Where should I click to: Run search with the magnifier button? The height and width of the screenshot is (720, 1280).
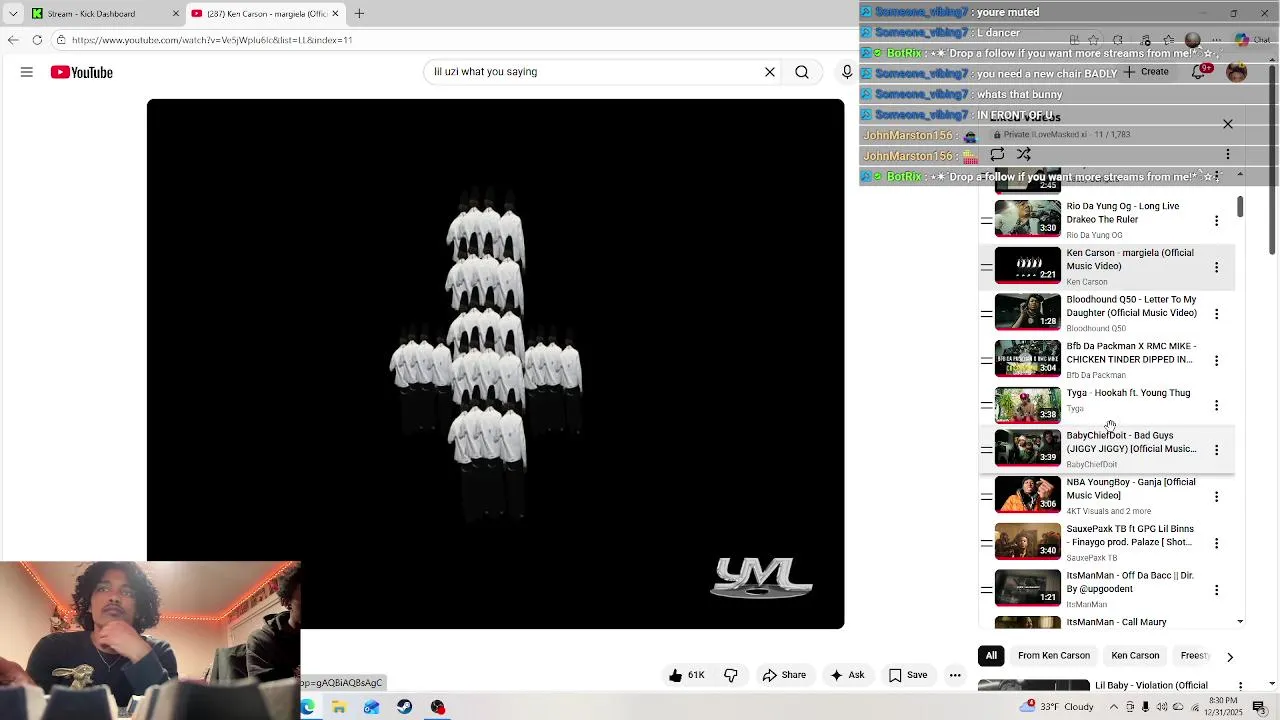(x=802, y=72)
